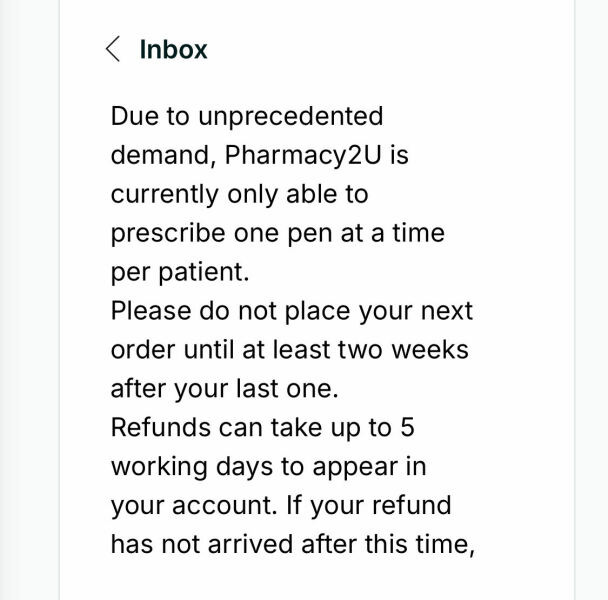Click the line 'Please do not place your next'
Screen dimensions: 608x600
tap(292, 311)
